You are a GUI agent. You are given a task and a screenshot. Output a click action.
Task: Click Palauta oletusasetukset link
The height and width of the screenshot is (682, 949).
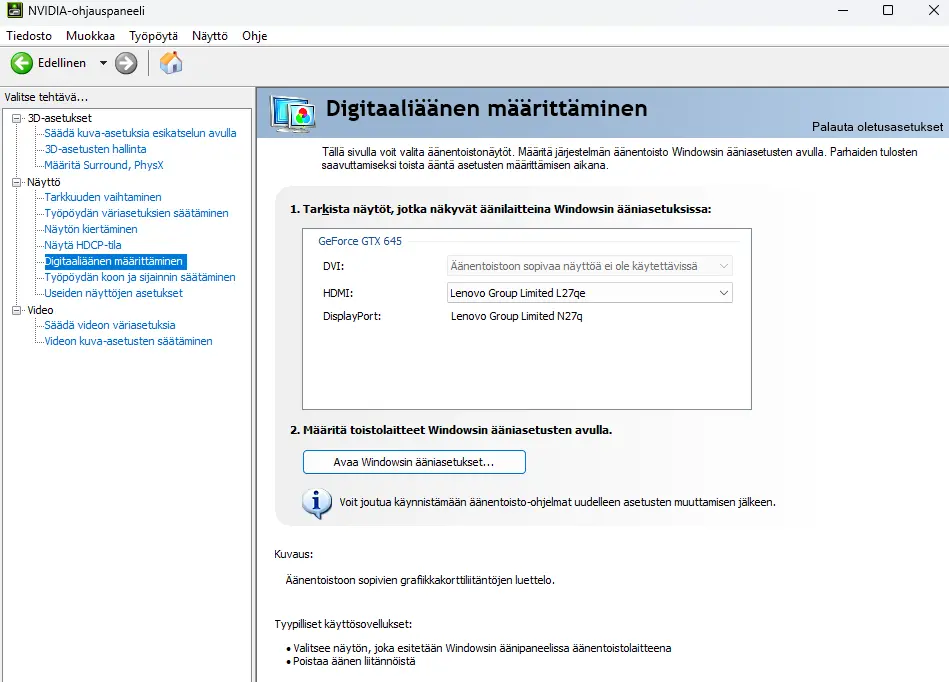(x=877, y=126)
